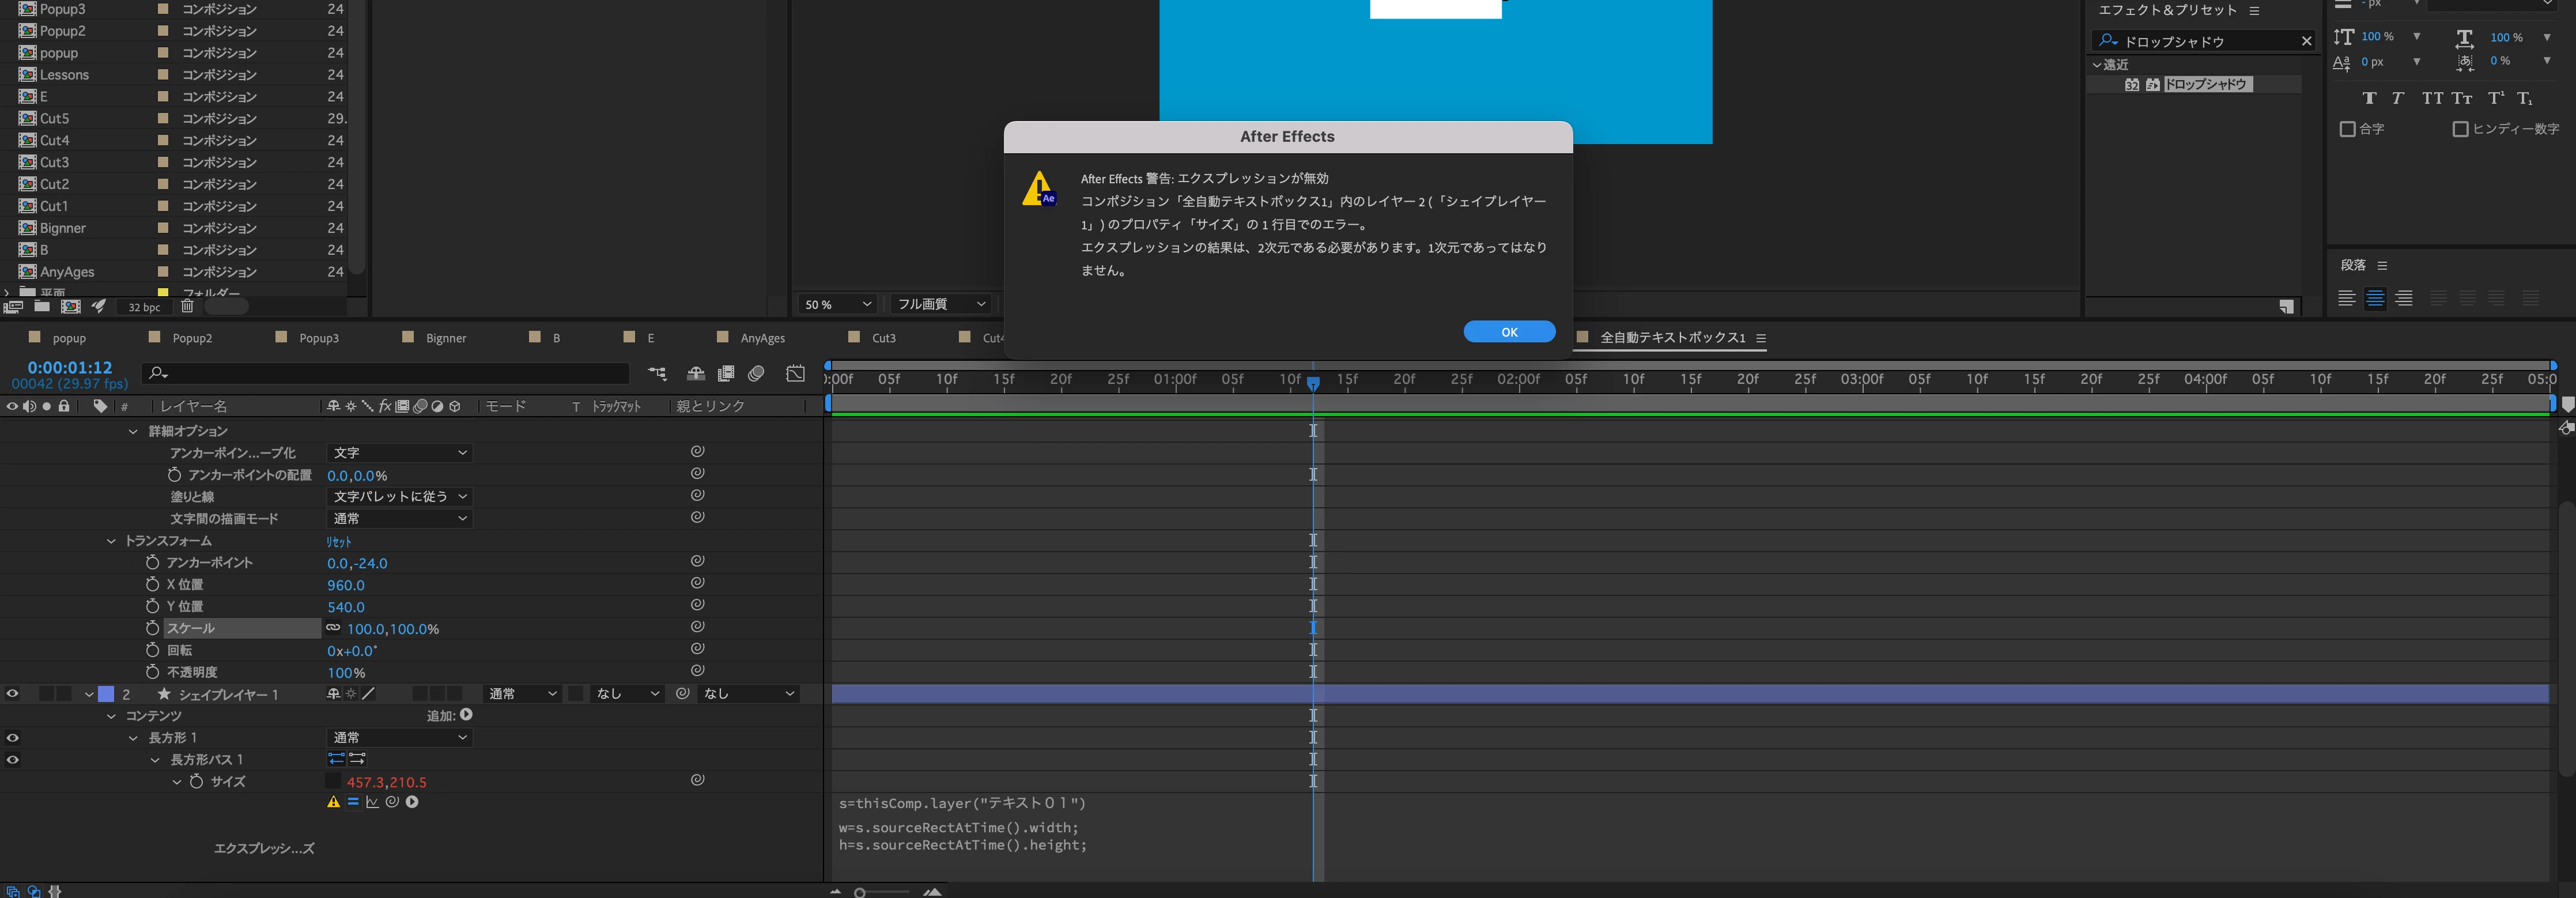Toggle the Motion Blur enable switch icon
Viewport: 2576px width, 898px height.
click(x=756, y=373)
